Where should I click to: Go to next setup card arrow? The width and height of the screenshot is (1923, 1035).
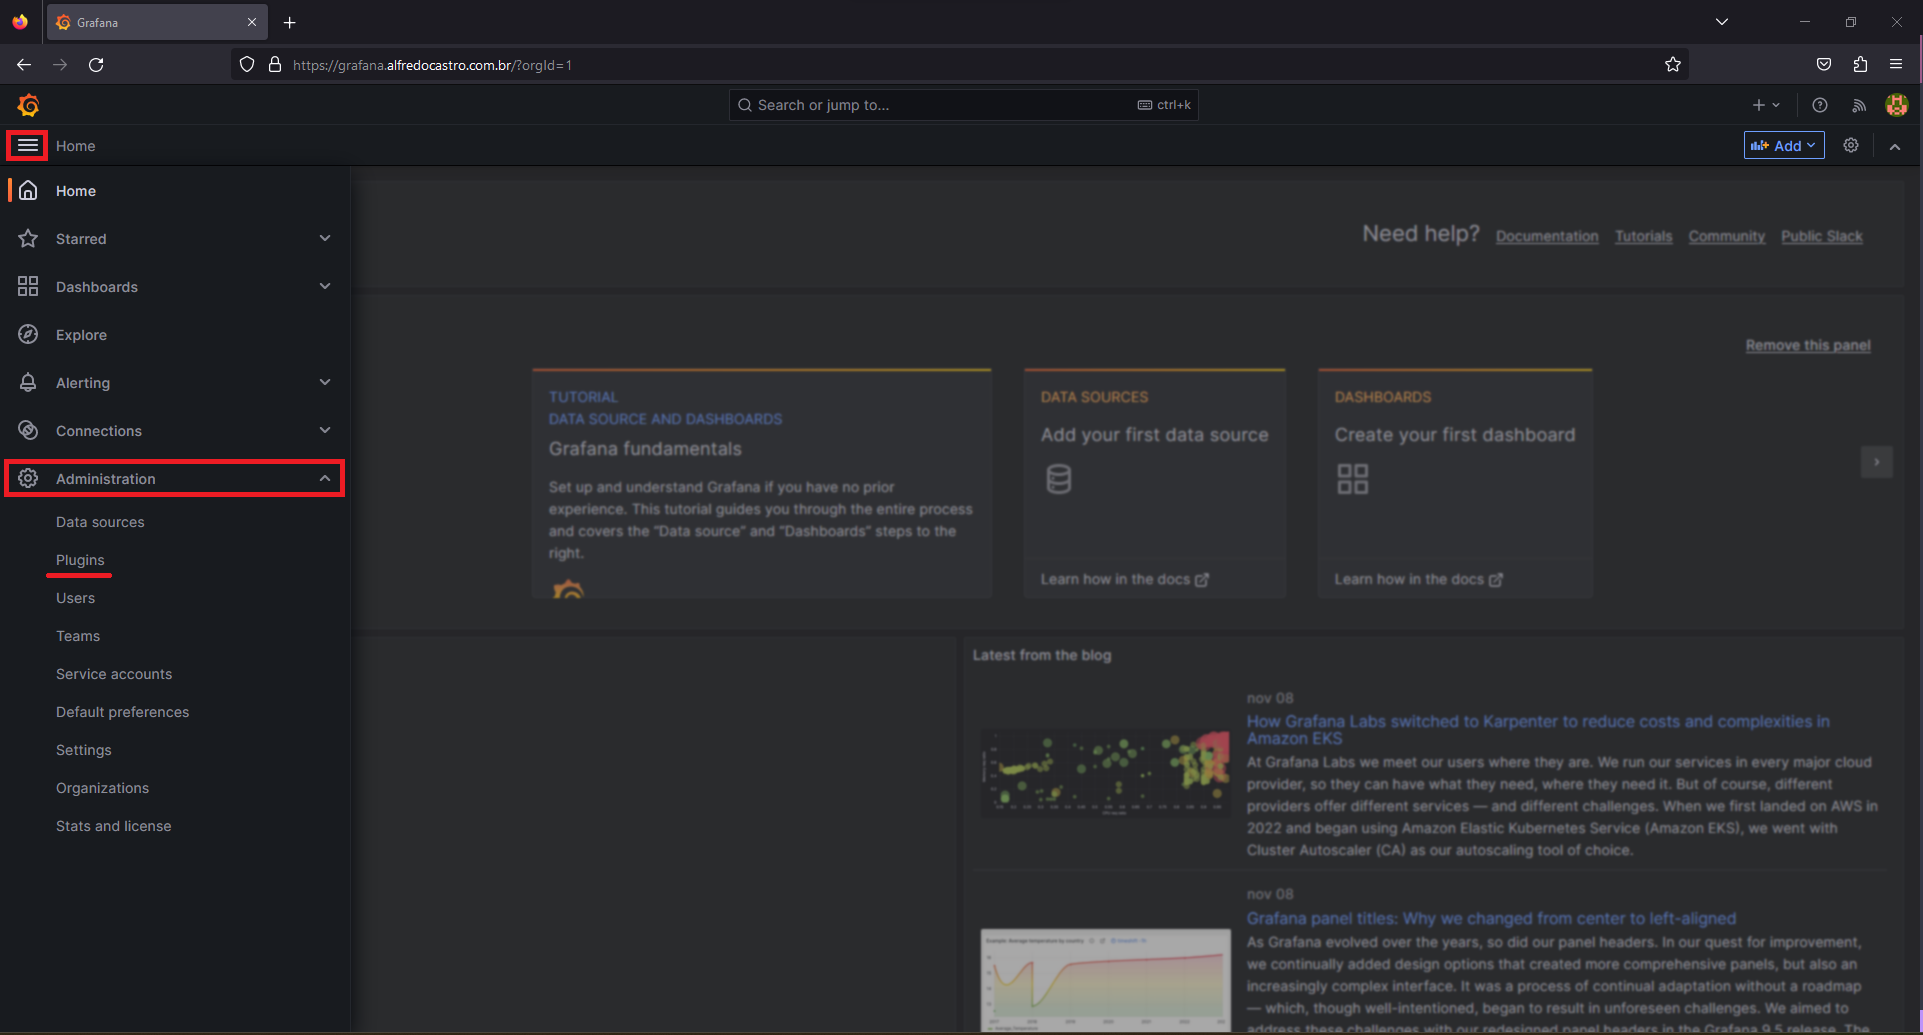coord(1877,462)
